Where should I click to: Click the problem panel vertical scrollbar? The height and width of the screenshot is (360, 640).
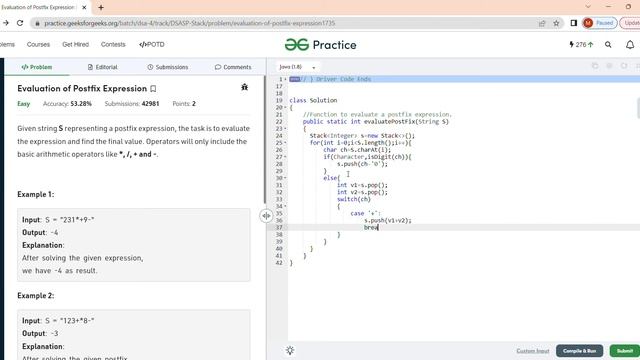pyautogui.click(x=265, y=140)
